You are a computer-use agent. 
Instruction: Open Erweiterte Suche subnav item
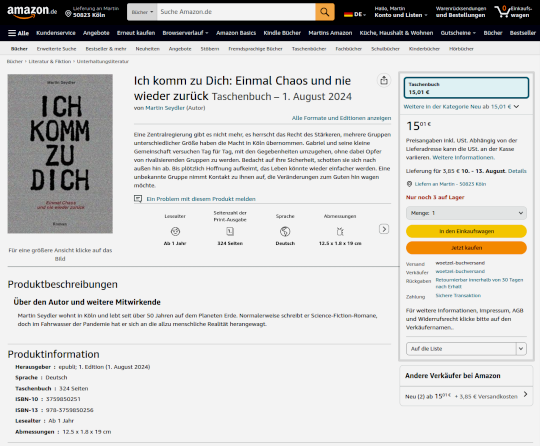click(x=56, y=49)
